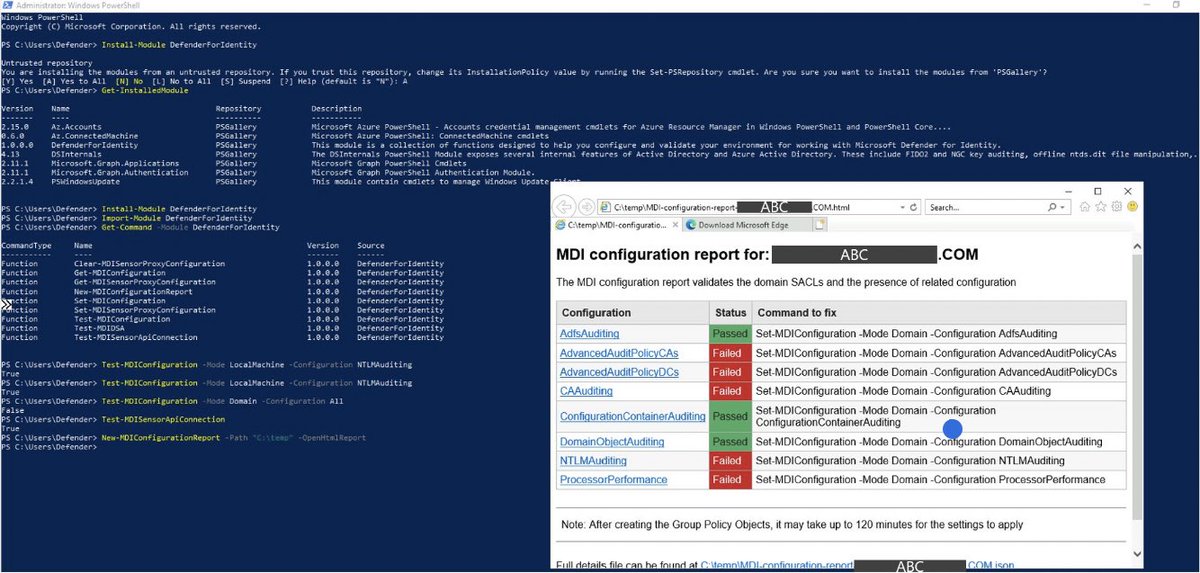Screen dimensions: 1200x573
Task: Open the IE Tools gear menu
Action: click(1115, 207)
